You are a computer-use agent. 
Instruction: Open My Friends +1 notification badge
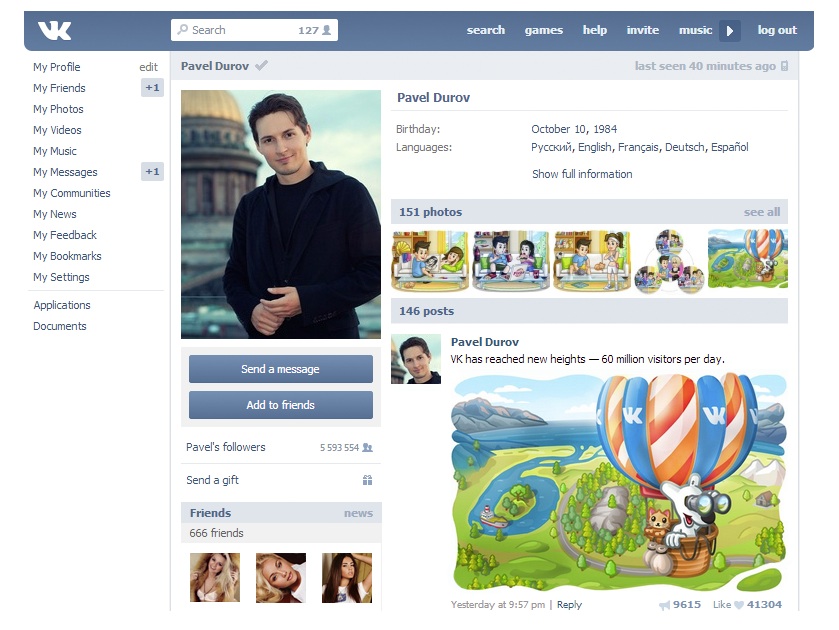tap(152, 88)
